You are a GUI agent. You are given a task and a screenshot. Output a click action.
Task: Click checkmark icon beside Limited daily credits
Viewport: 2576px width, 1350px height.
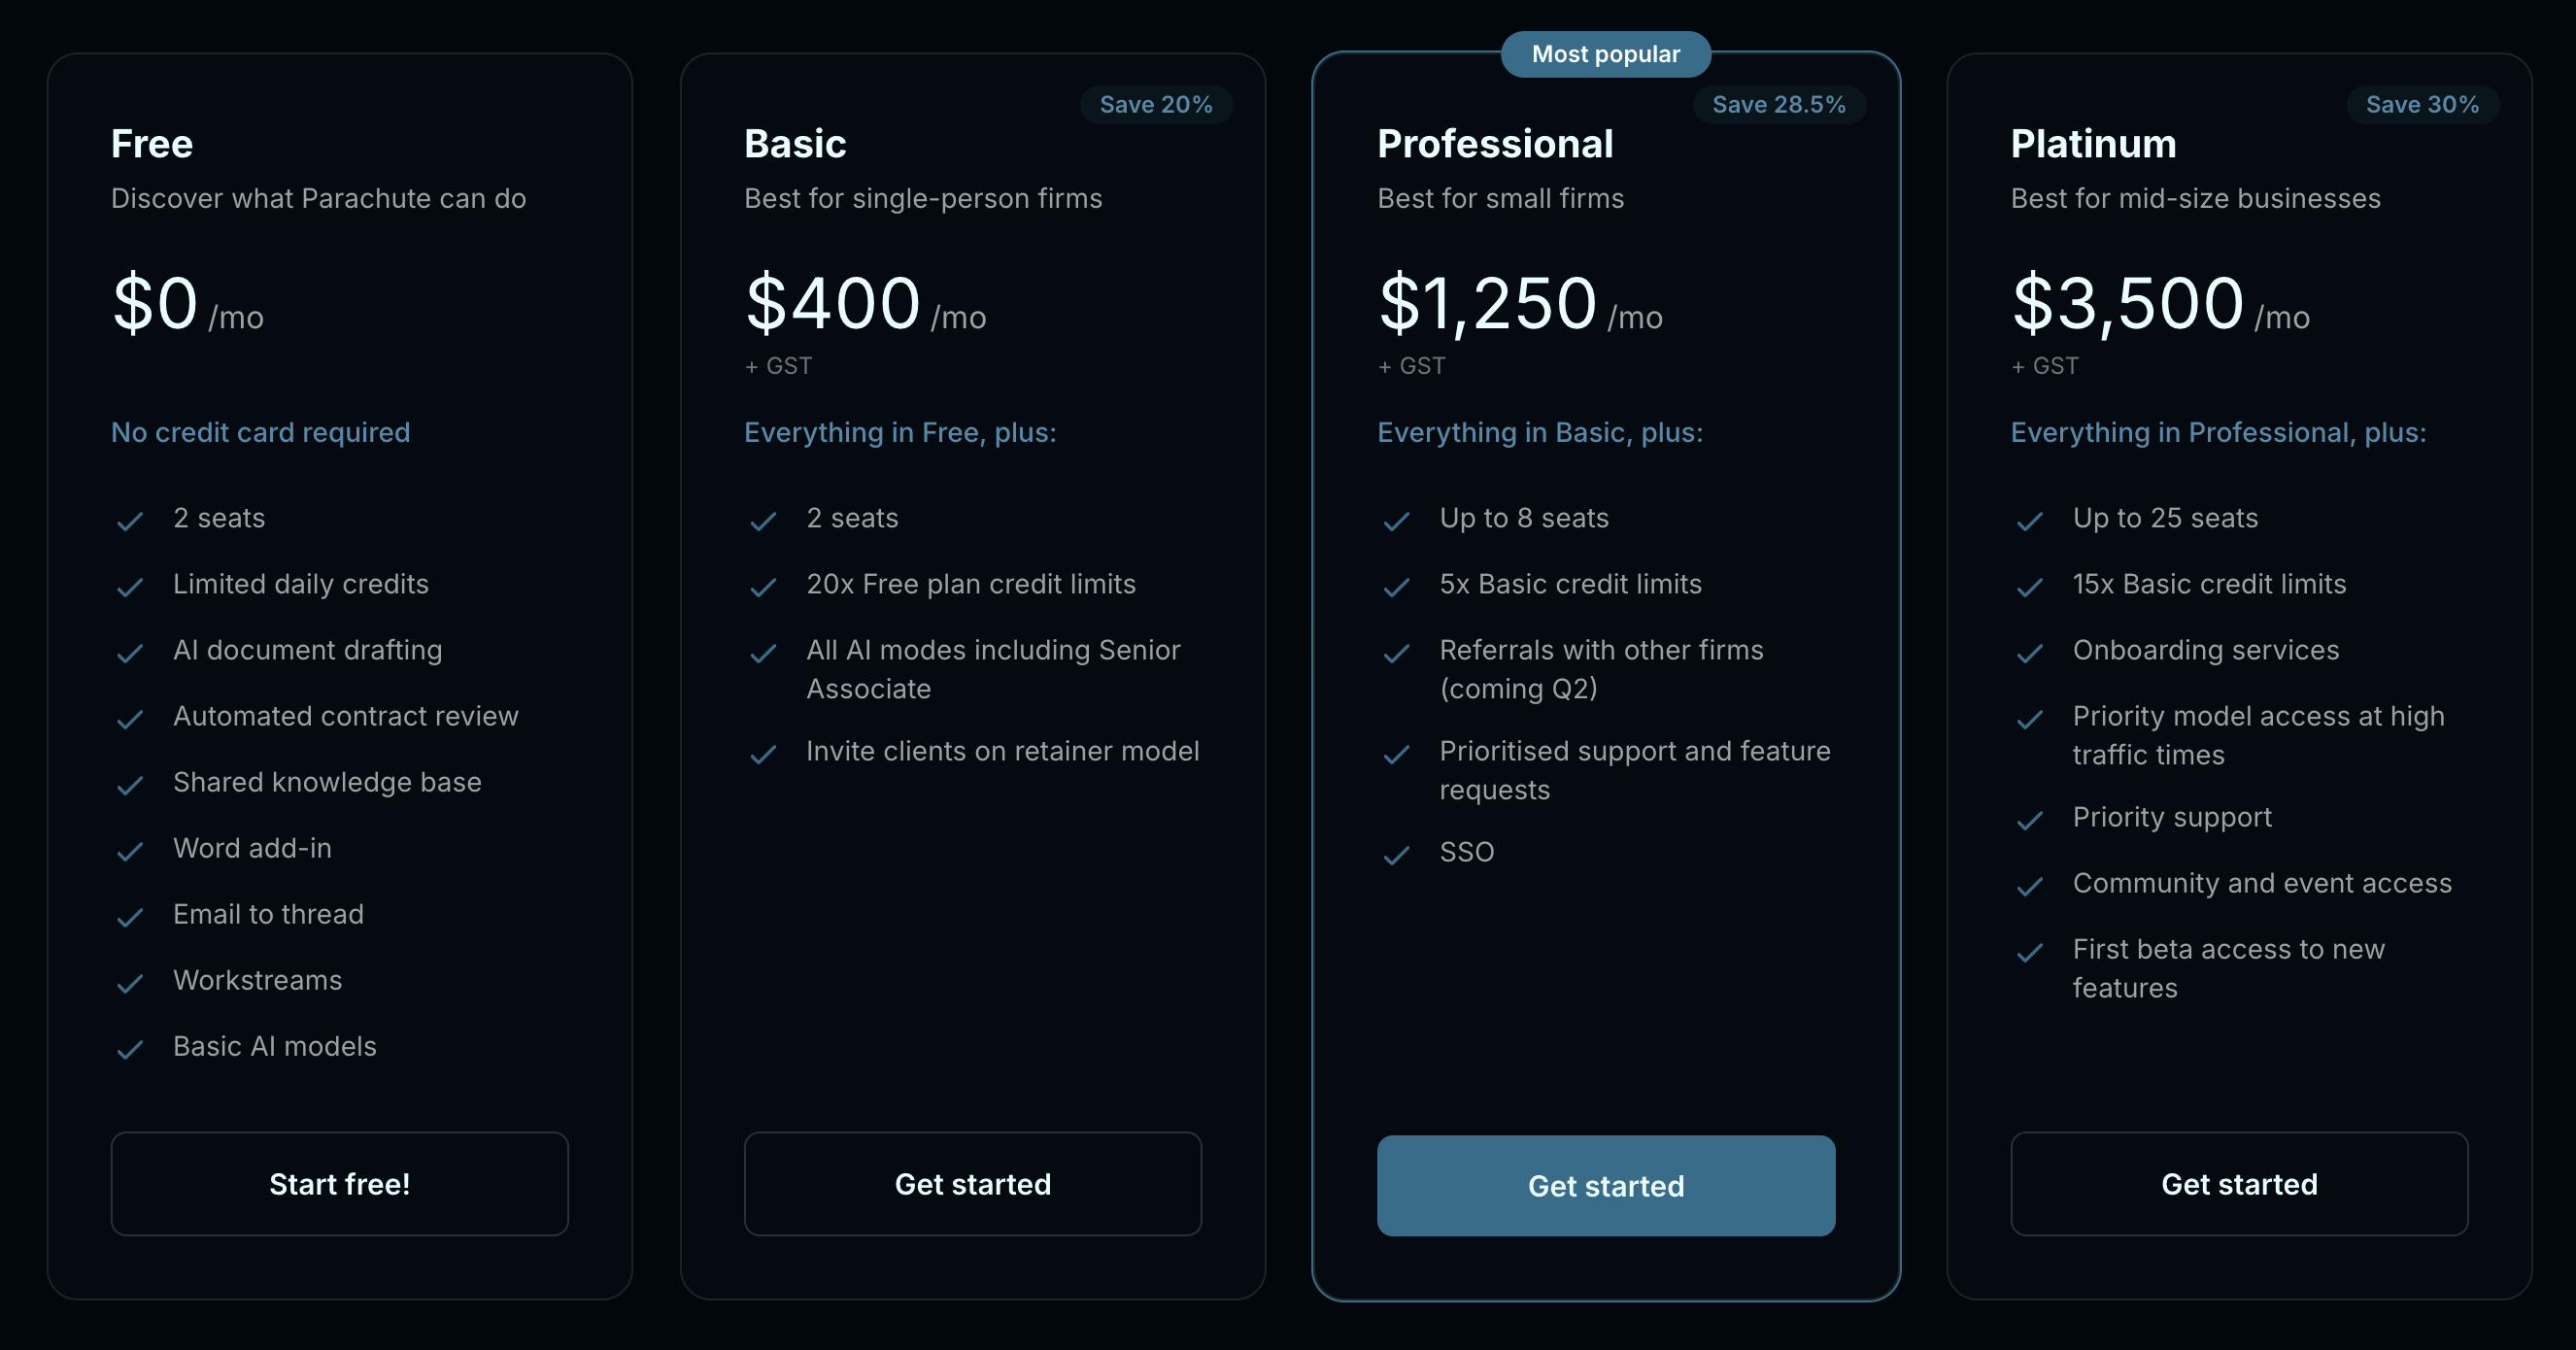[x=130, y=587]
